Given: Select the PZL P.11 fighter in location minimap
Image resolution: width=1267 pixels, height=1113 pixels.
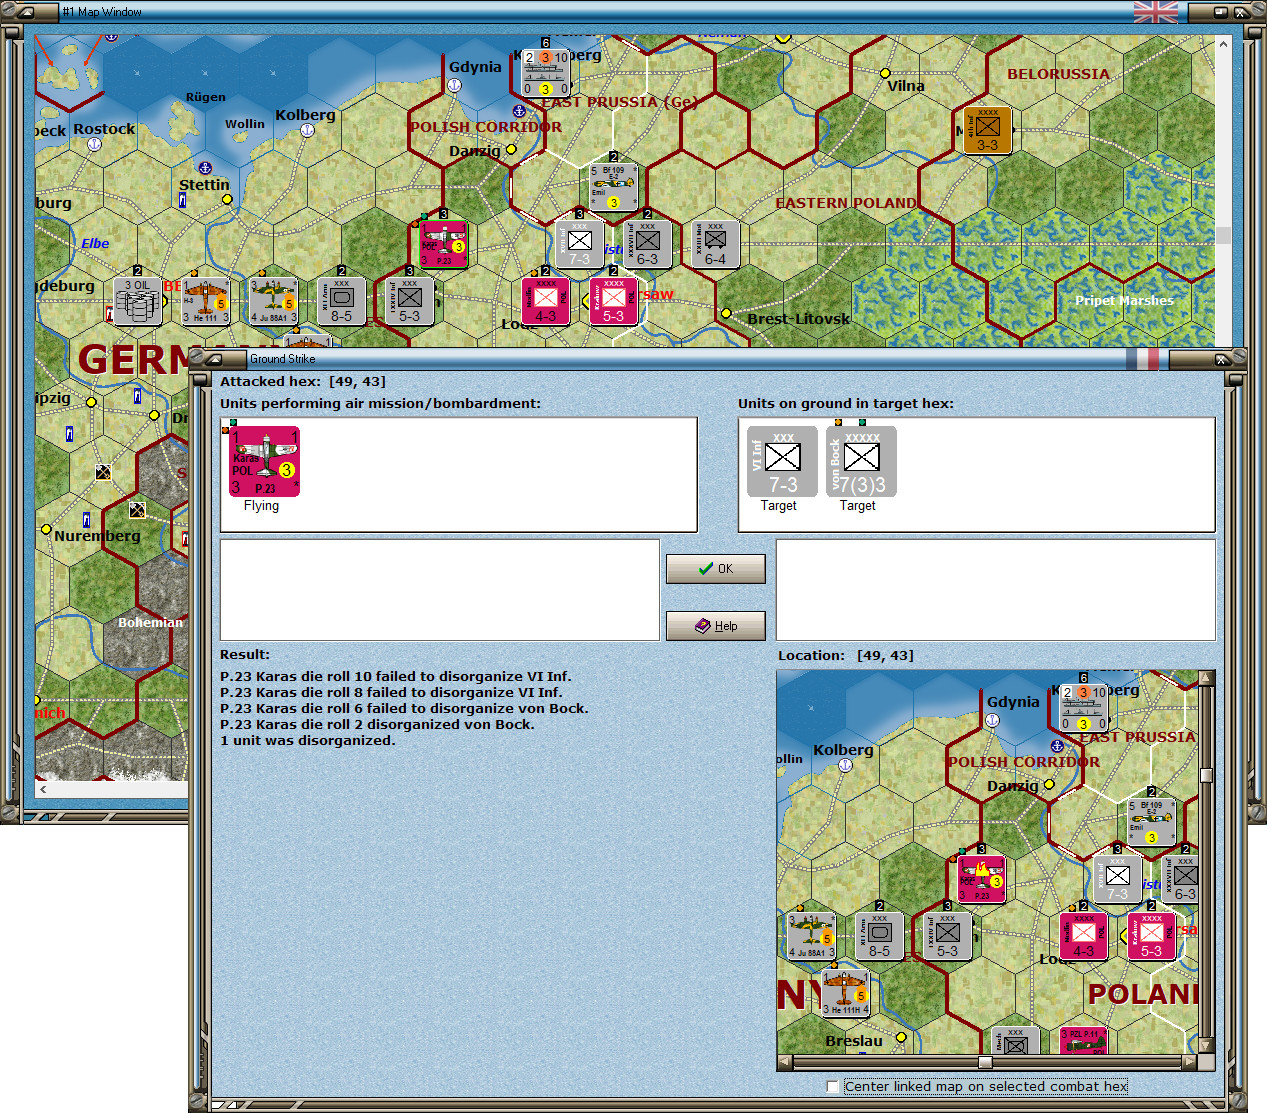Looking at the screenshot, I should (1083, 1040).
